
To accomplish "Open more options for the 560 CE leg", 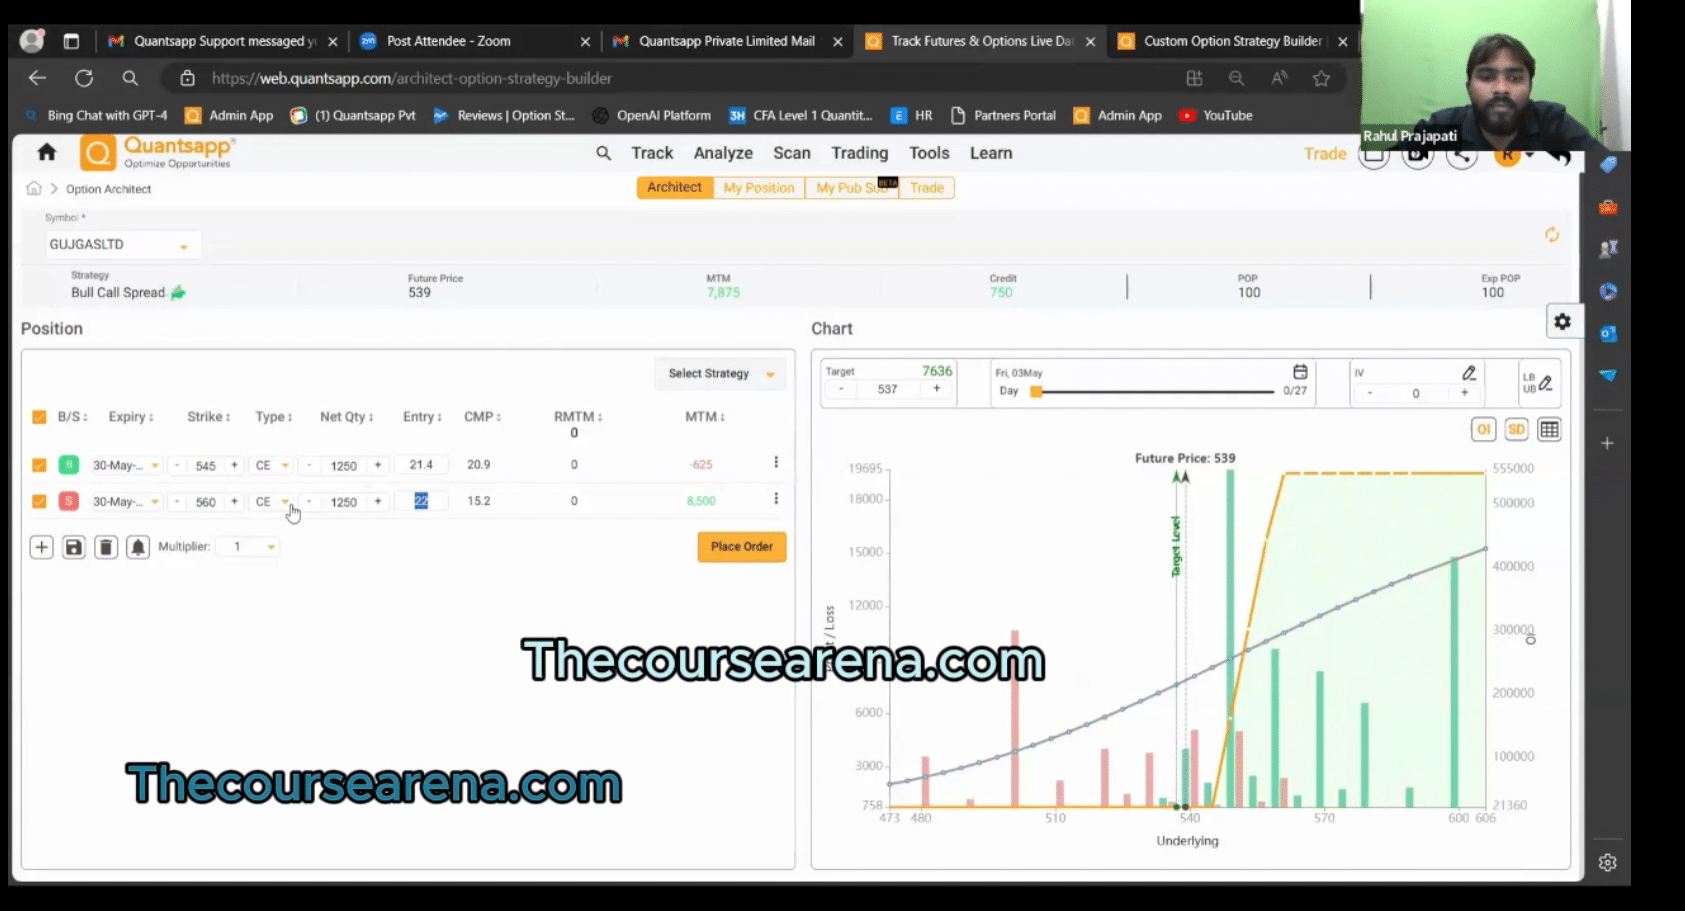I will pos(776,499).
